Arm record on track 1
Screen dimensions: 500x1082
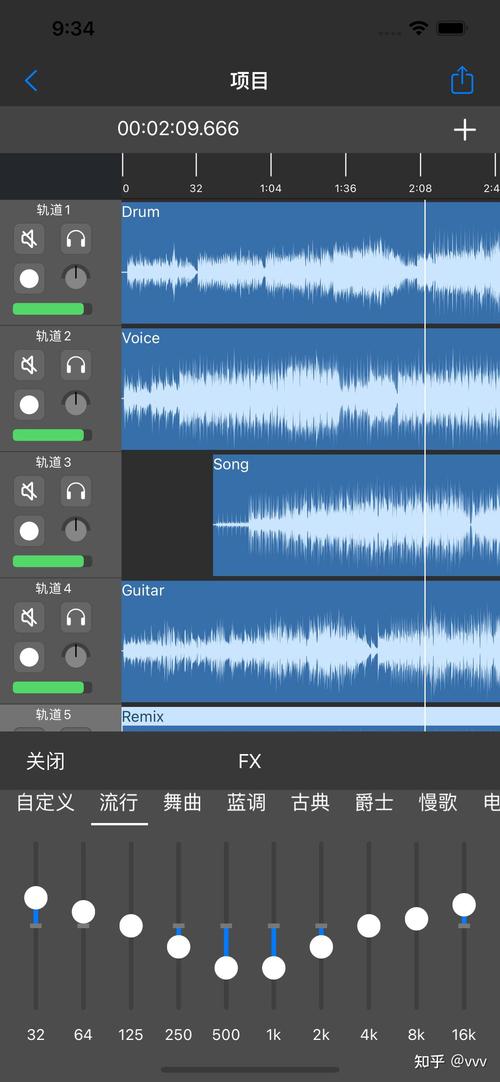click(x=29, y=278)
